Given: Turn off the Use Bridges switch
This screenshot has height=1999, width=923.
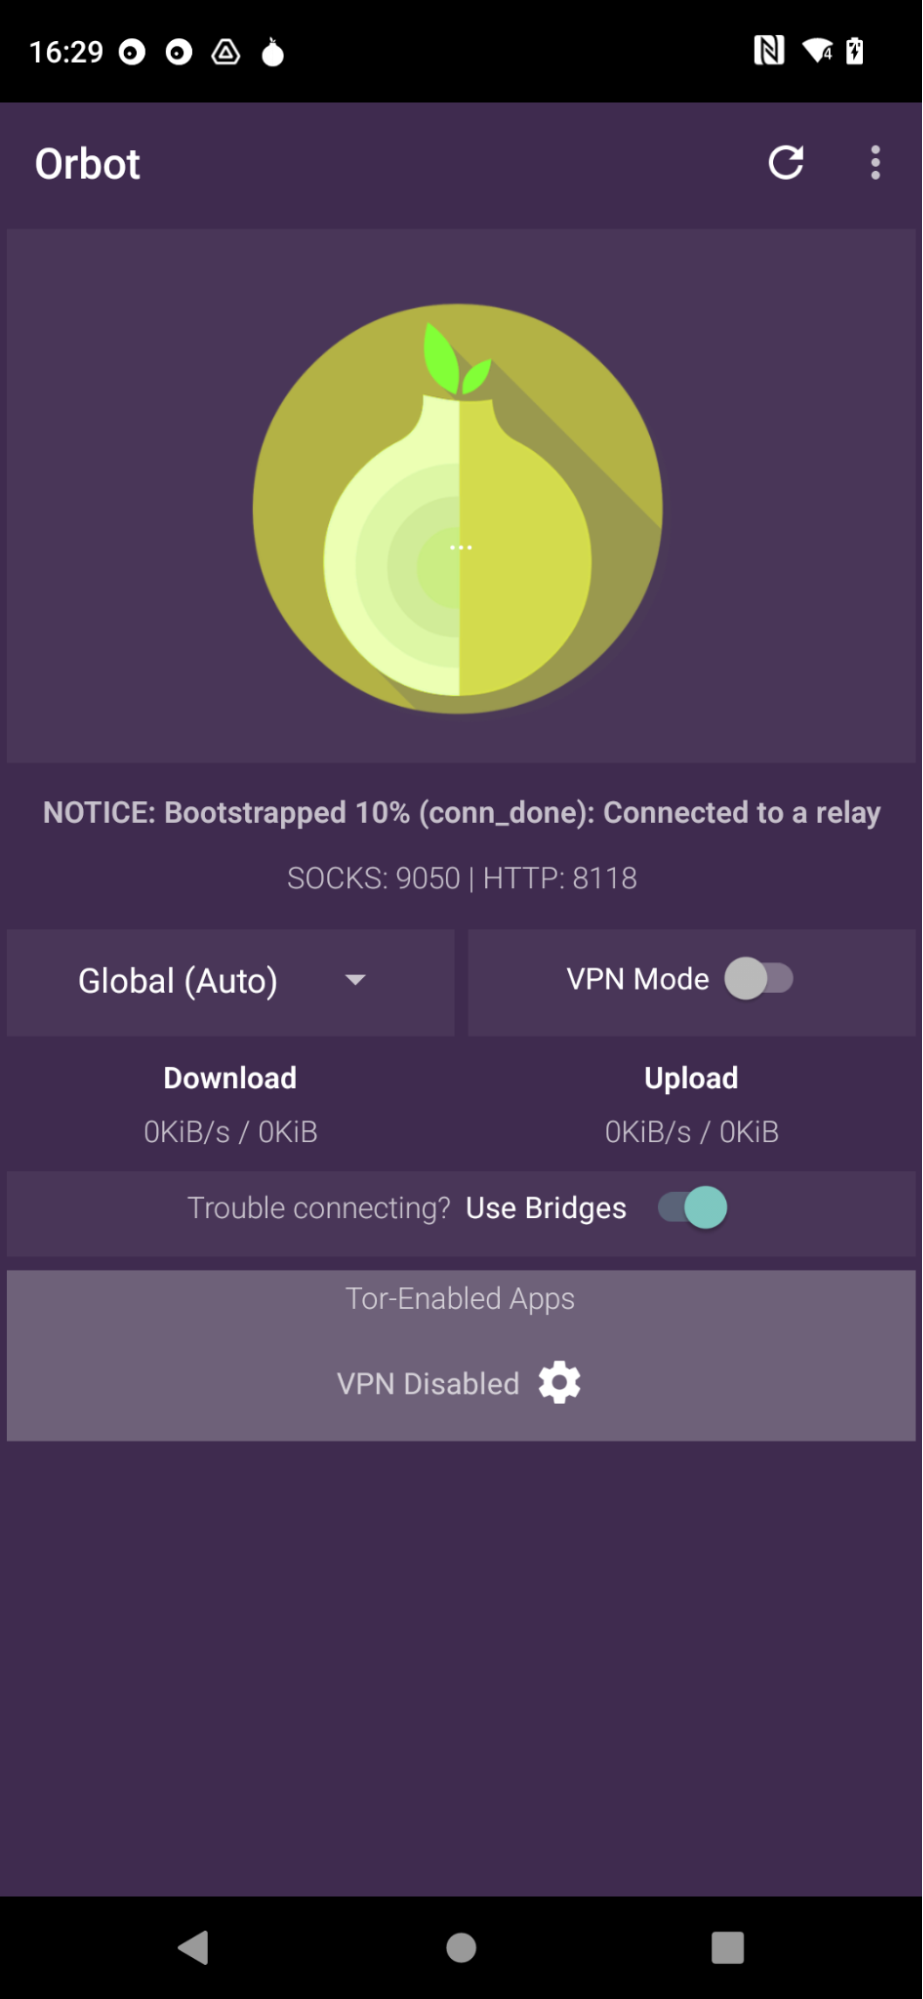Looking at the screenshot, I should [692, 1208].
